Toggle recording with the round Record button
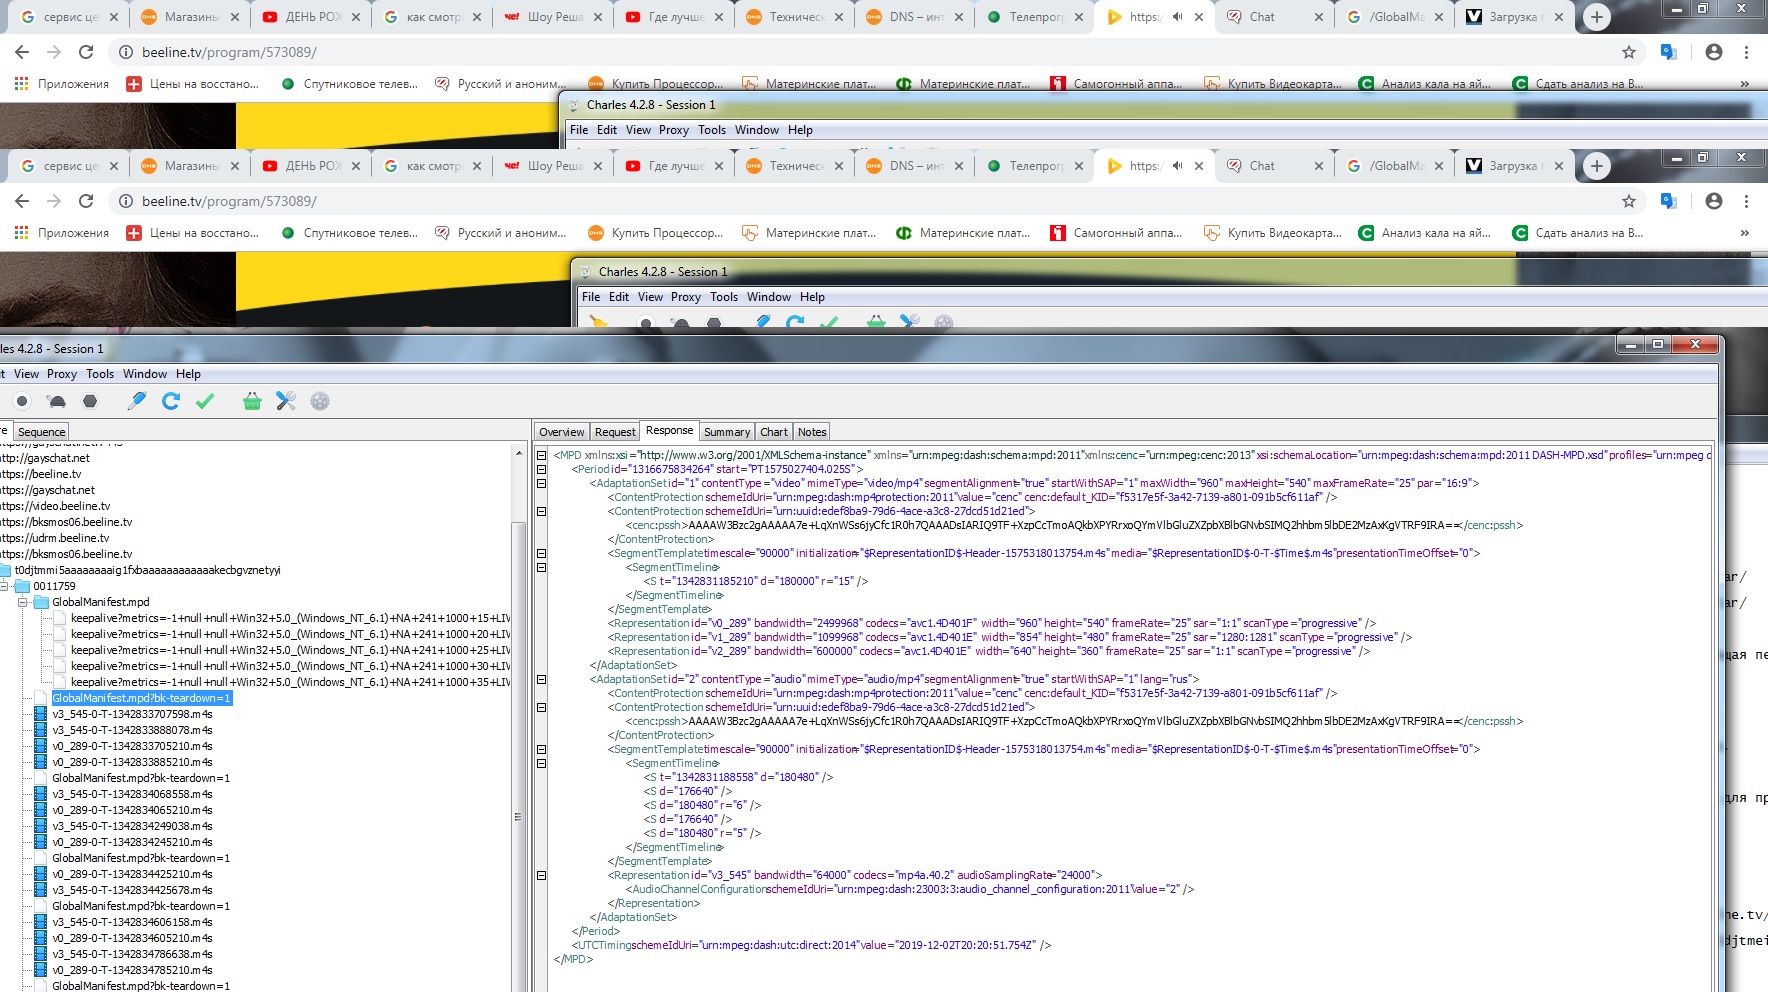The height and width of the screenshot is (992, 1768). click(x=22, y=401)
